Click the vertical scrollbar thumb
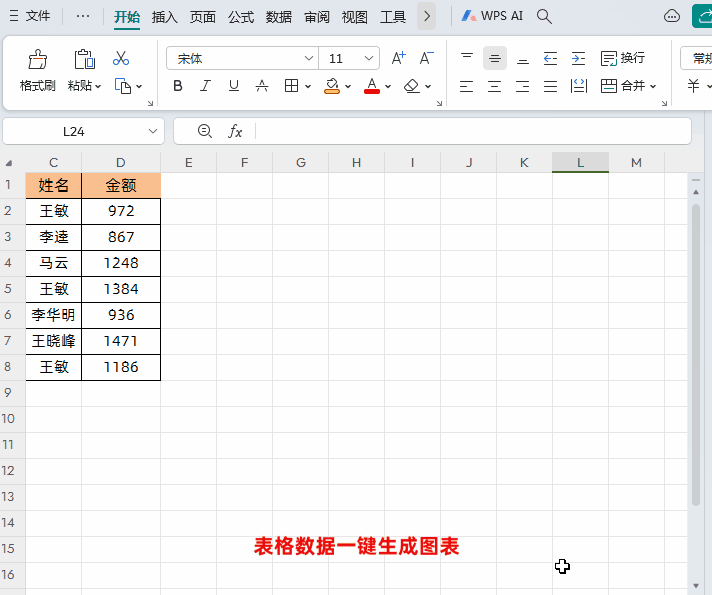The height and width of the screenshot is (595, 712). (x=696, y=354)
